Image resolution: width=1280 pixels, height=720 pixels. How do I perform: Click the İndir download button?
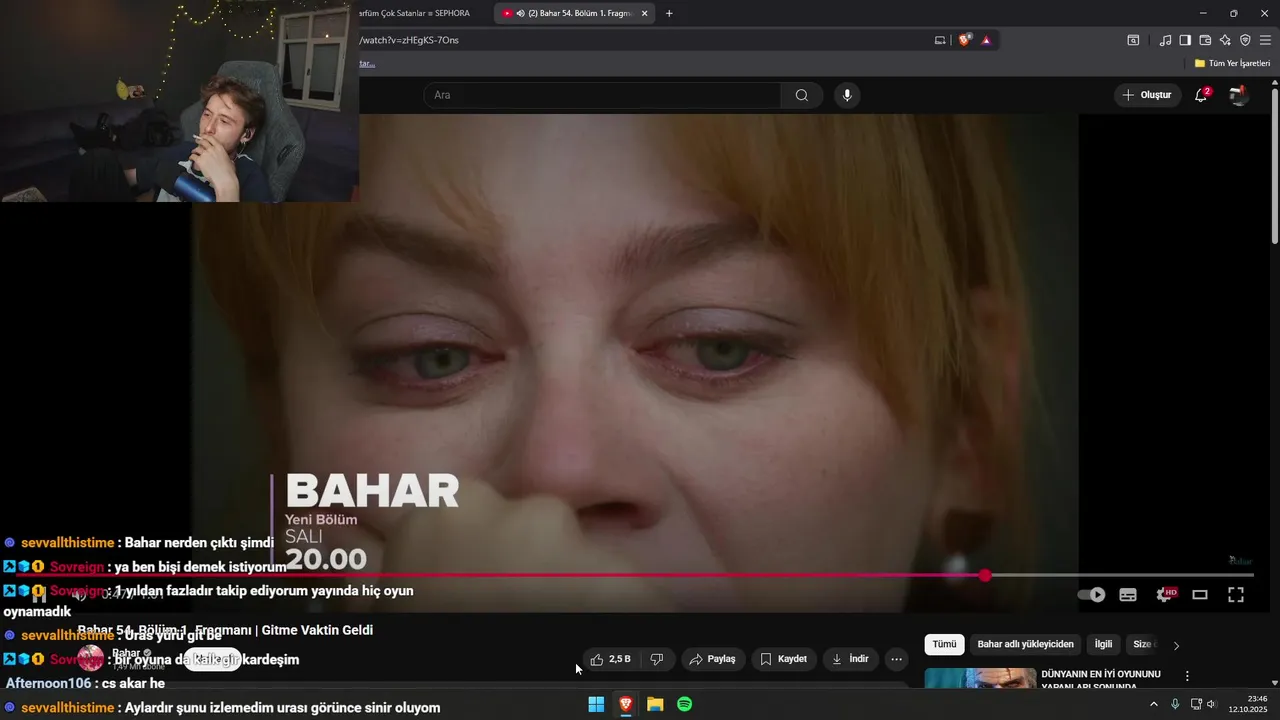850,659
